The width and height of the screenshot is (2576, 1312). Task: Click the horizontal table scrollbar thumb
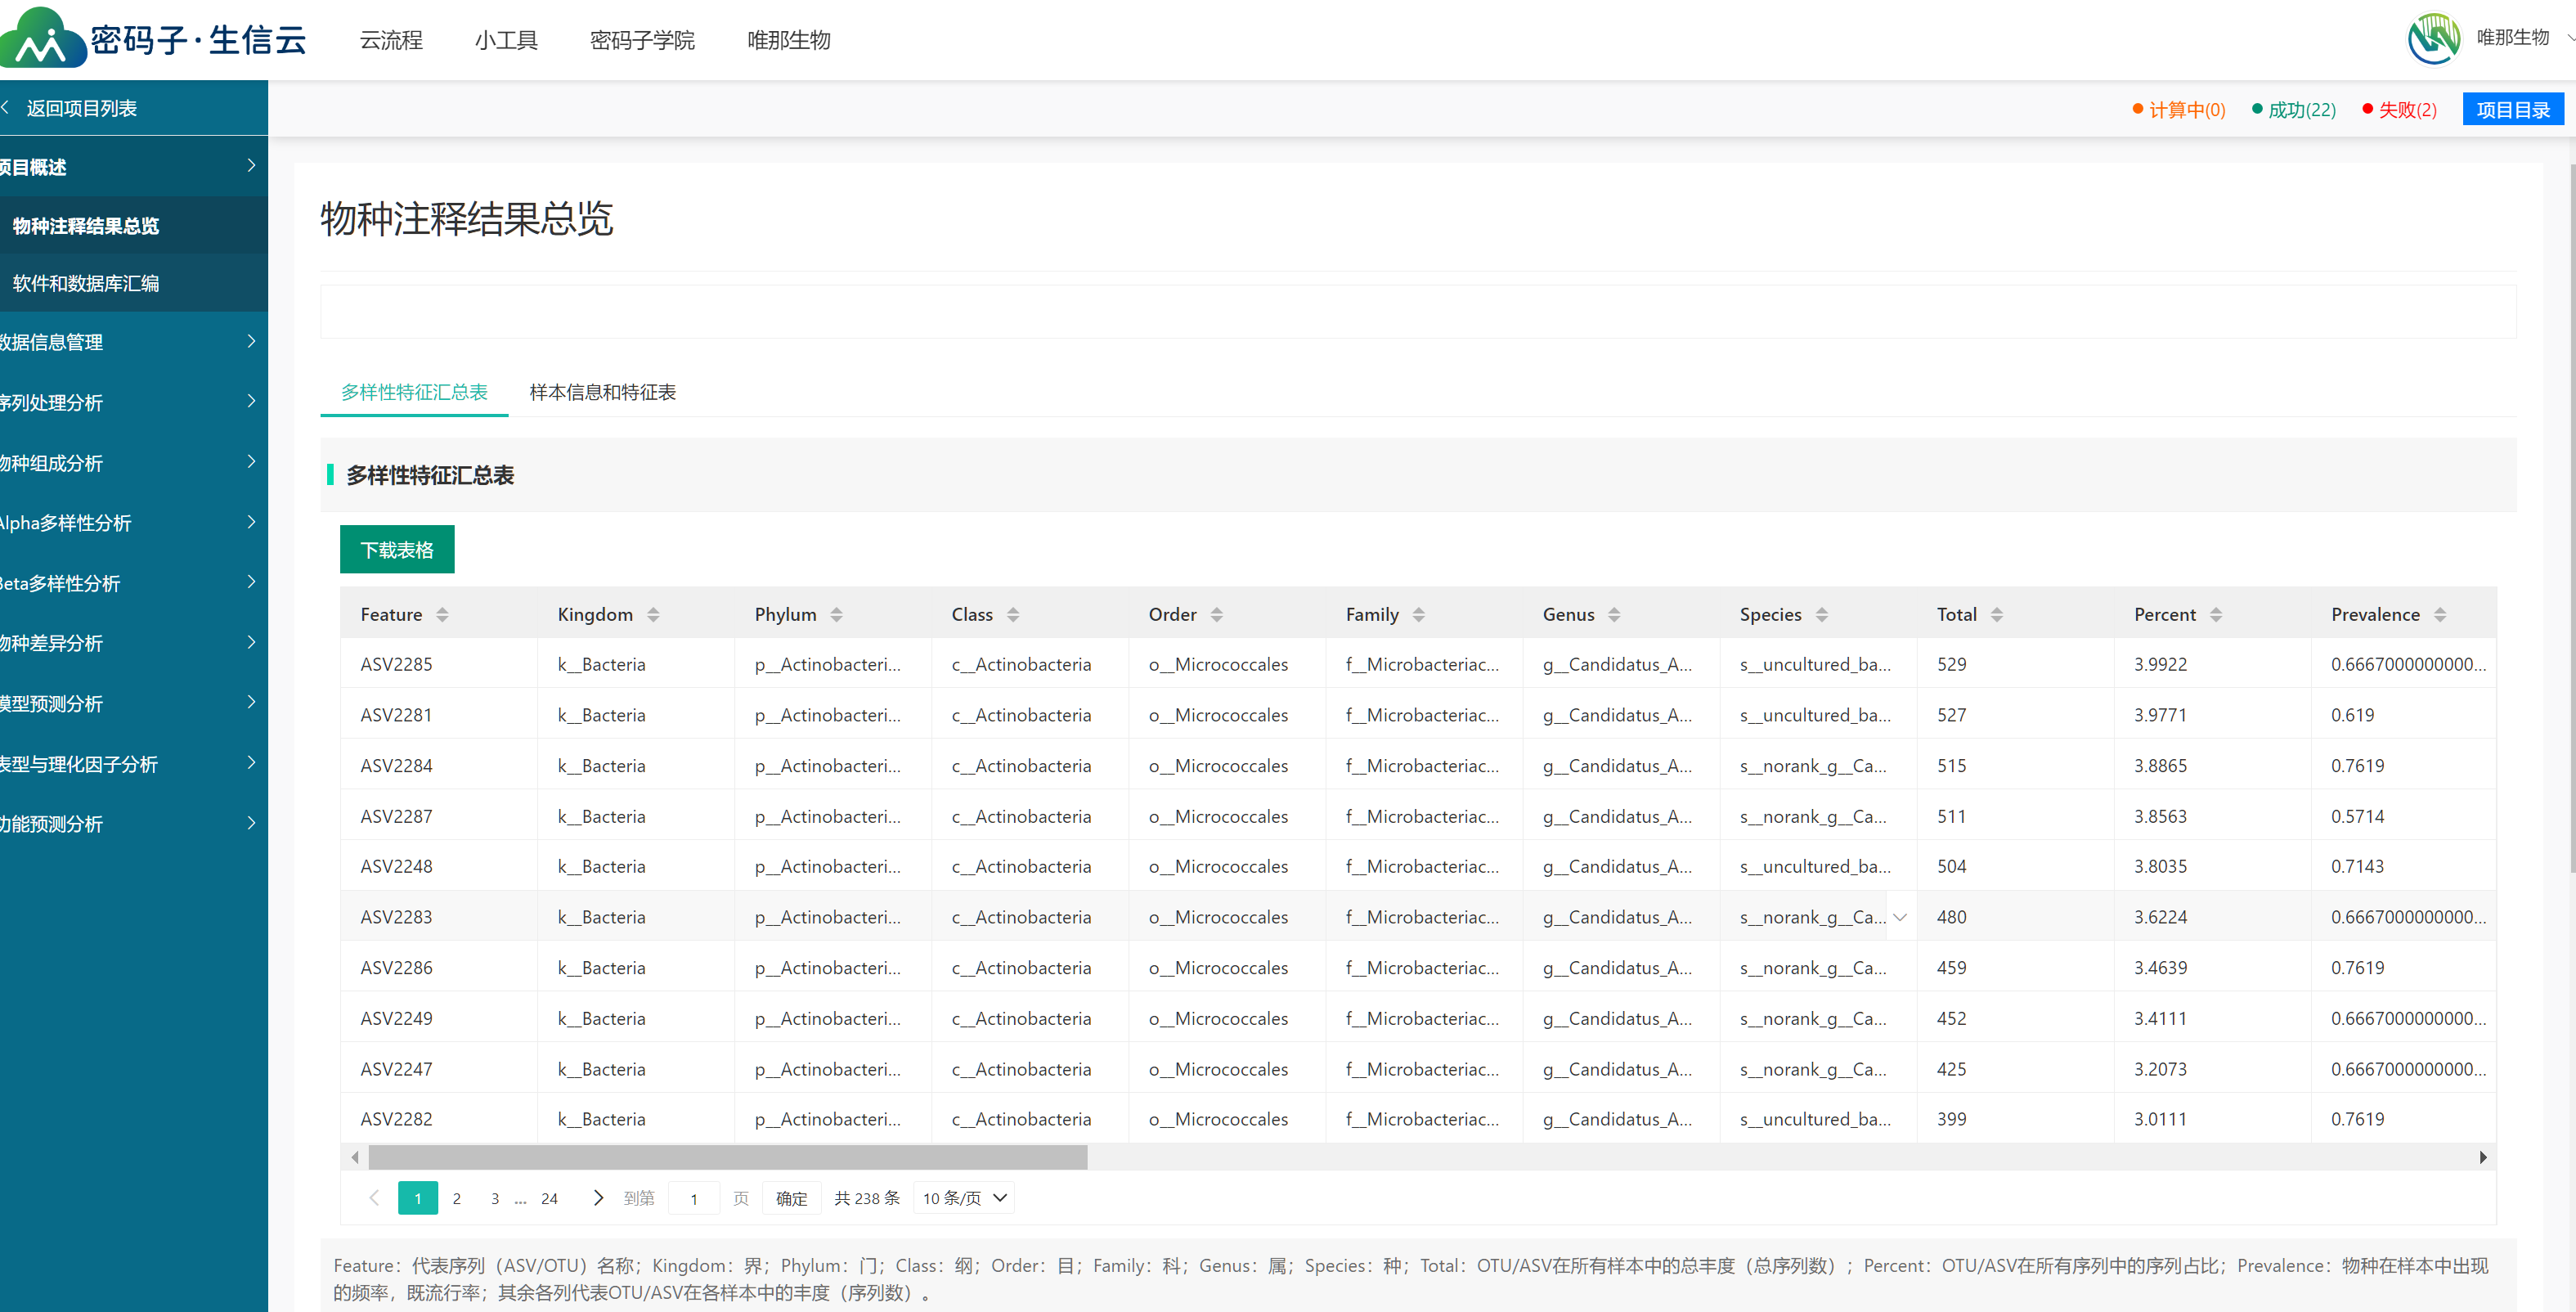[727, 1157]
